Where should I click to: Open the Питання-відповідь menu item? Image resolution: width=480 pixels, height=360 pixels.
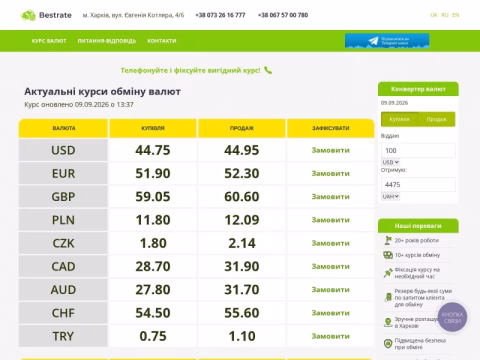(x=107, y=41)
